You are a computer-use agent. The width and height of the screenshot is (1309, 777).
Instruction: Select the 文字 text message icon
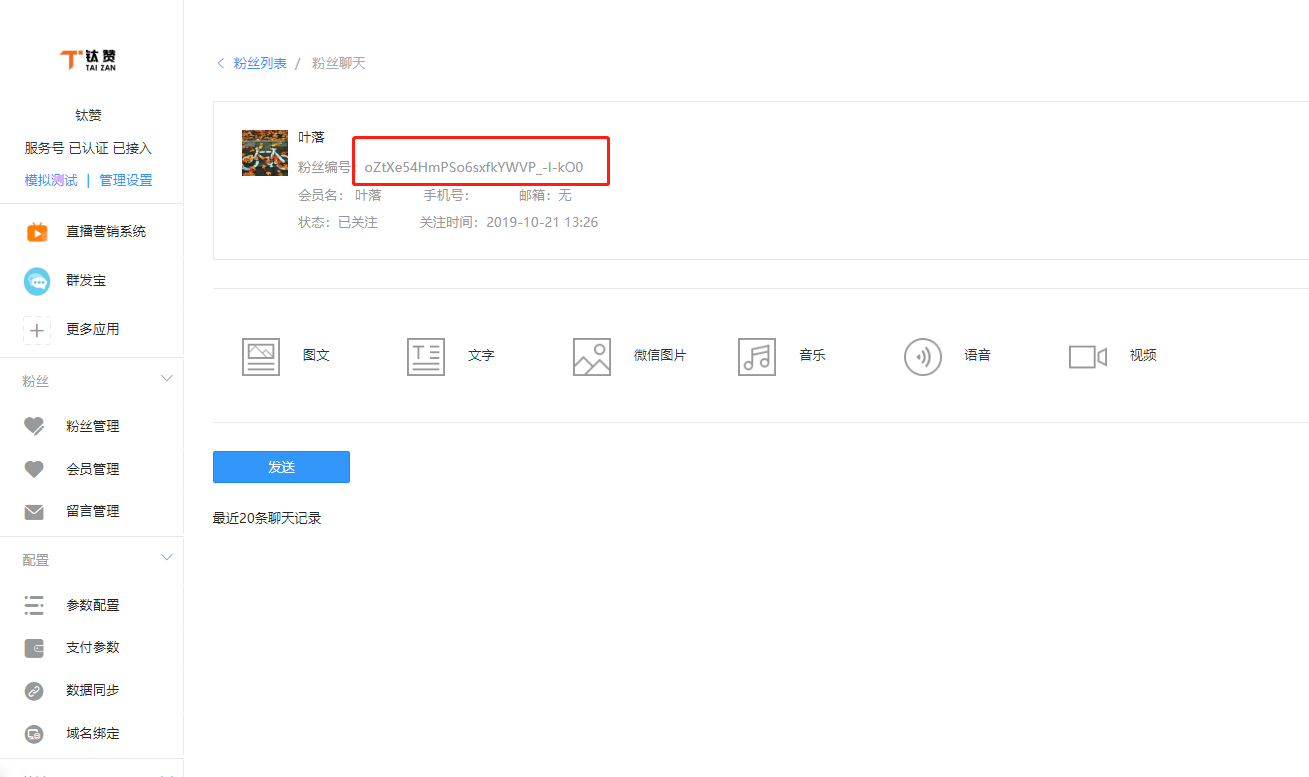pyautogui.click(x=426, y=356)
